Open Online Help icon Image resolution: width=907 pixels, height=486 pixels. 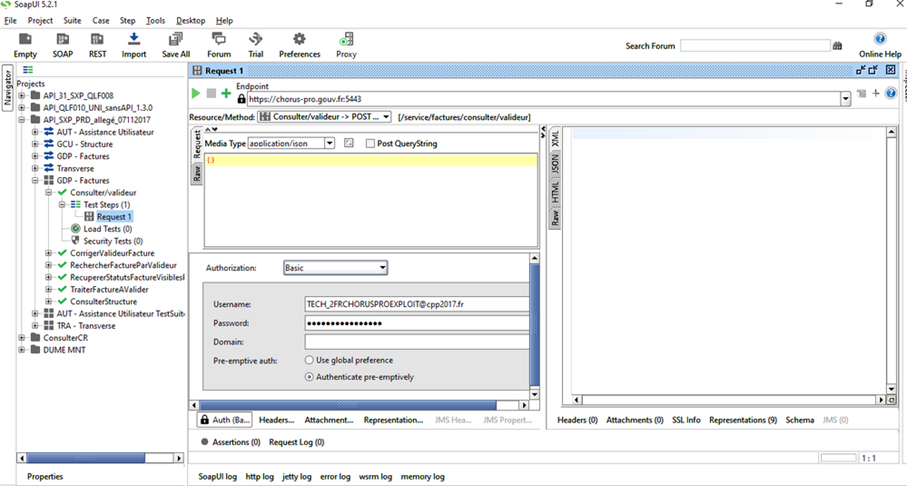tap(880, 39)
